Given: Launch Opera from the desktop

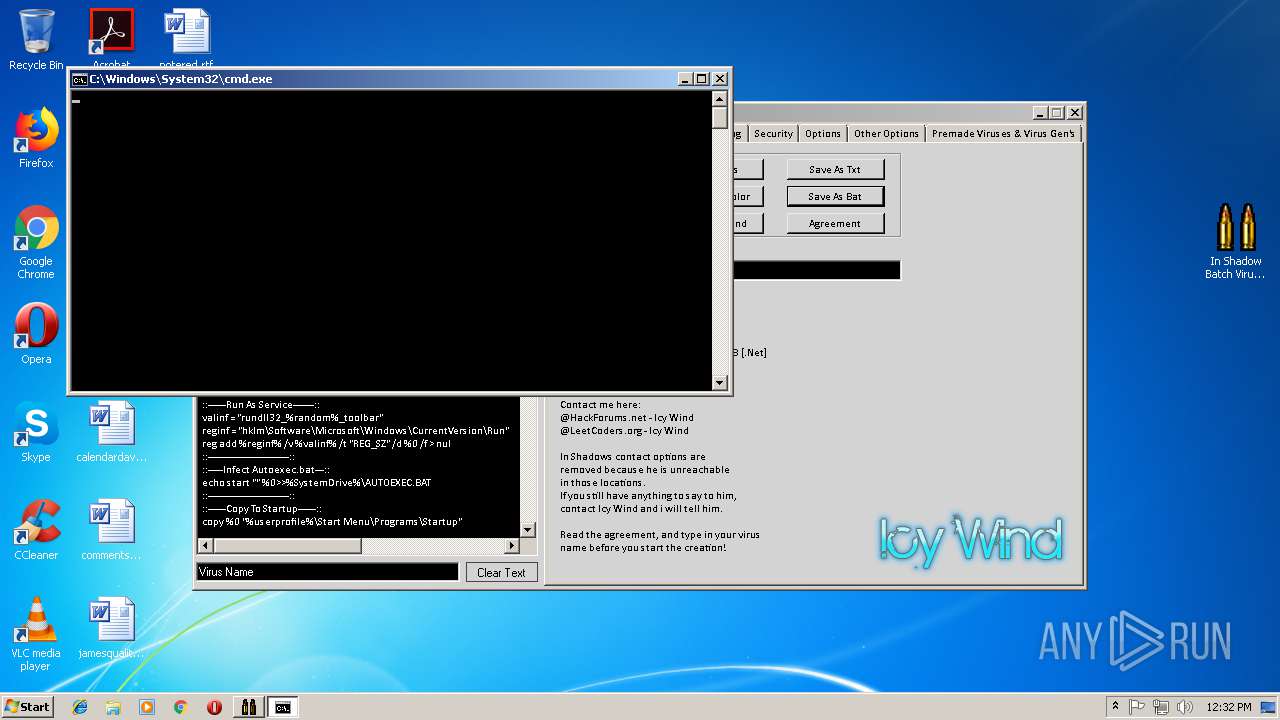Looking at the screenshot, I should [x=36, y=334].
